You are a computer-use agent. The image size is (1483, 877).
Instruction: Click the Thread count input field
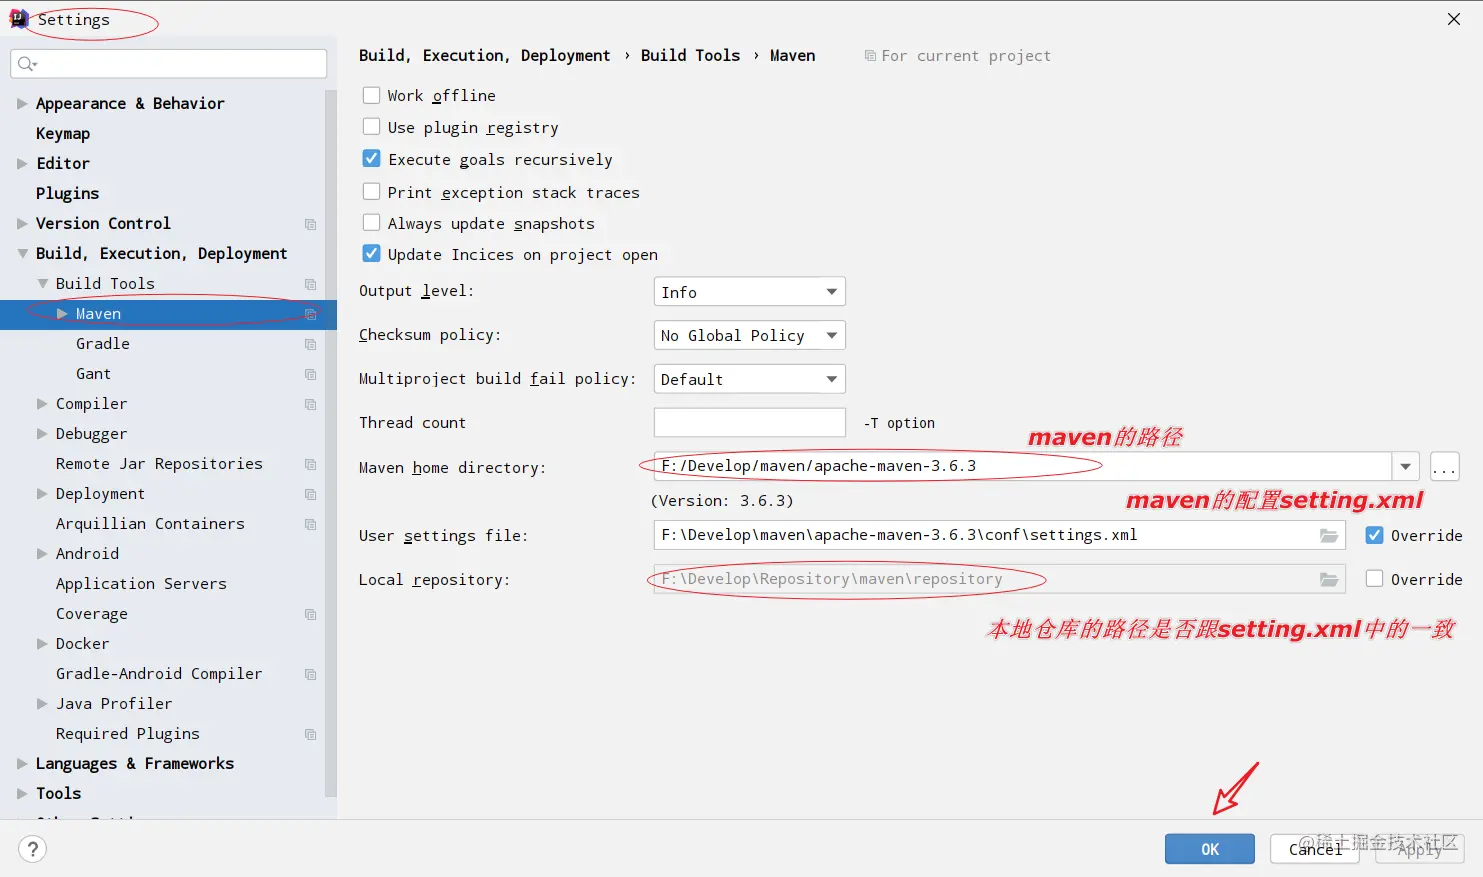pos(750,423)
